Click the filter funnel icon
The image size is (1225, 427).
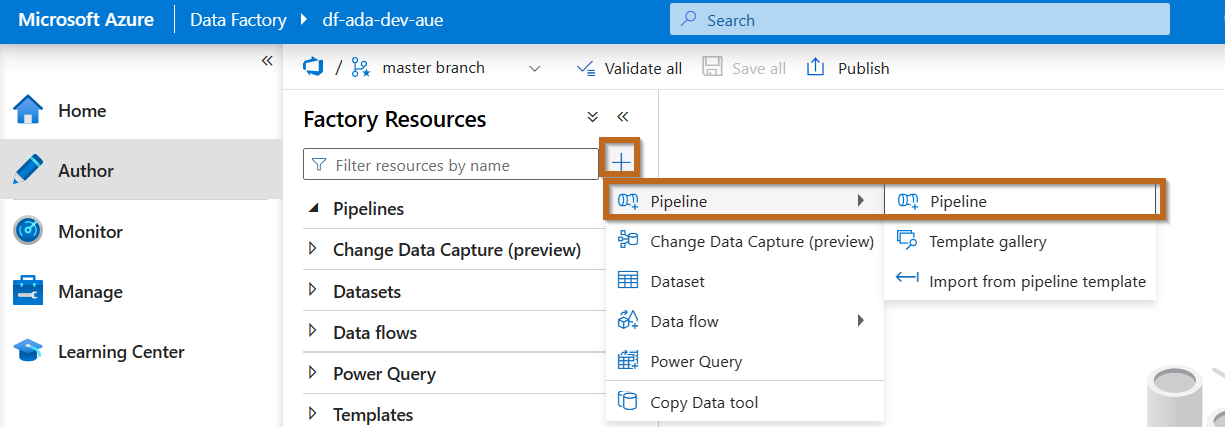tap(319, 165)
